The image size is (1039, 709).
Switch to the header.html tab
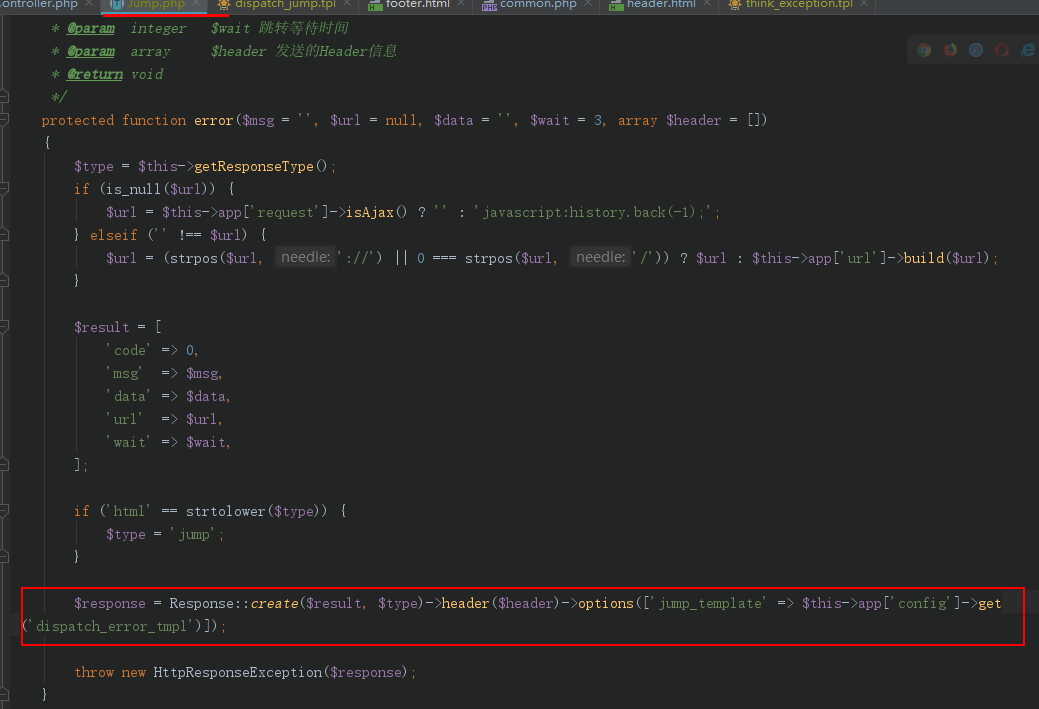(x=661, y=4)
